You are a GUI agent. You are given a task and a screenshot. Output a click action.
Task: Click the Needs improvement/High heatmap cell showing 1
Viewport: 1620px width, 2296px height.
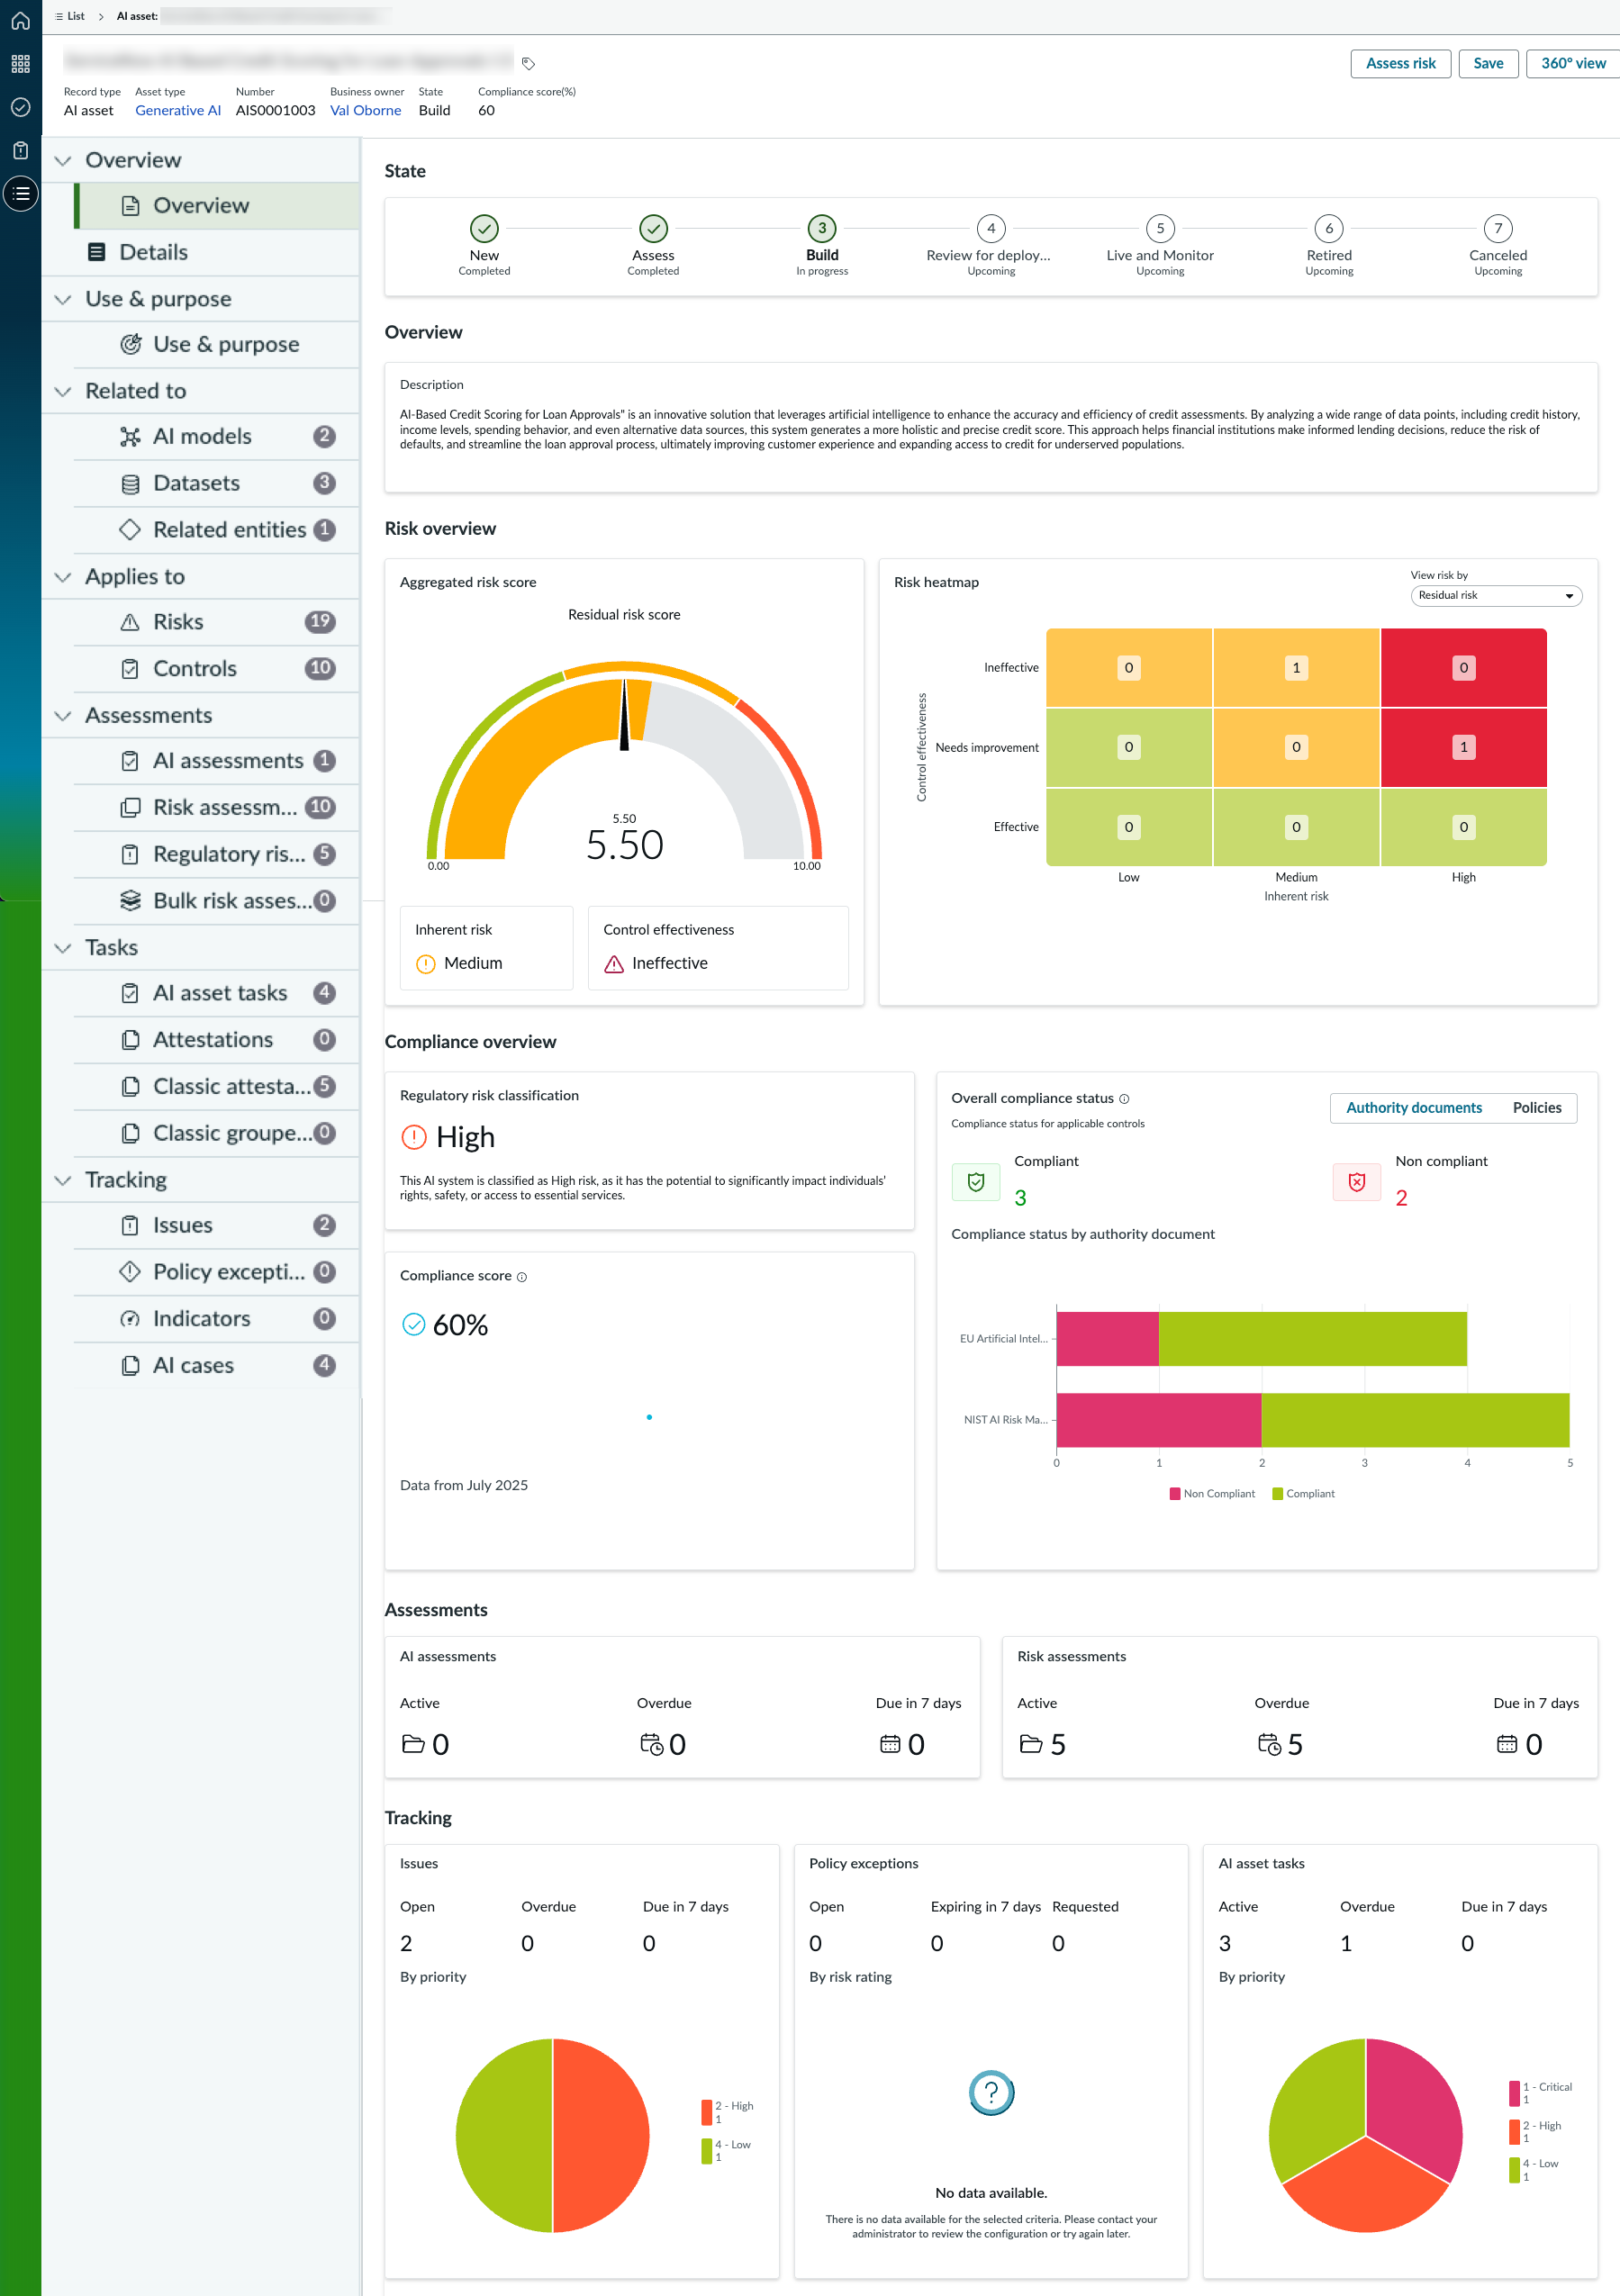click(1463, 747)
